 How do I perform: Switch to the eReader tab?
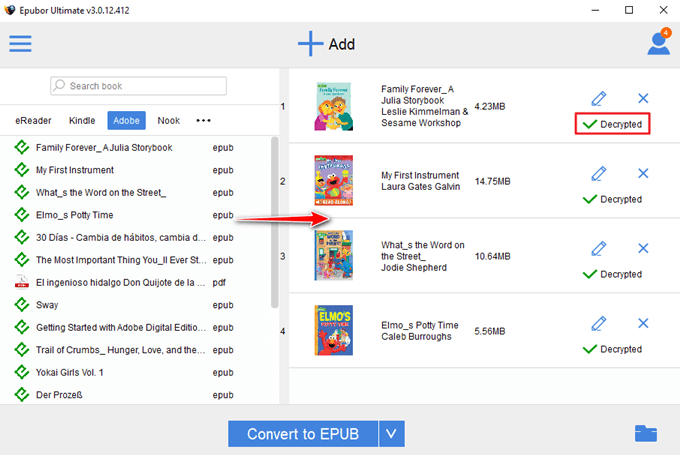coord(33,121)
